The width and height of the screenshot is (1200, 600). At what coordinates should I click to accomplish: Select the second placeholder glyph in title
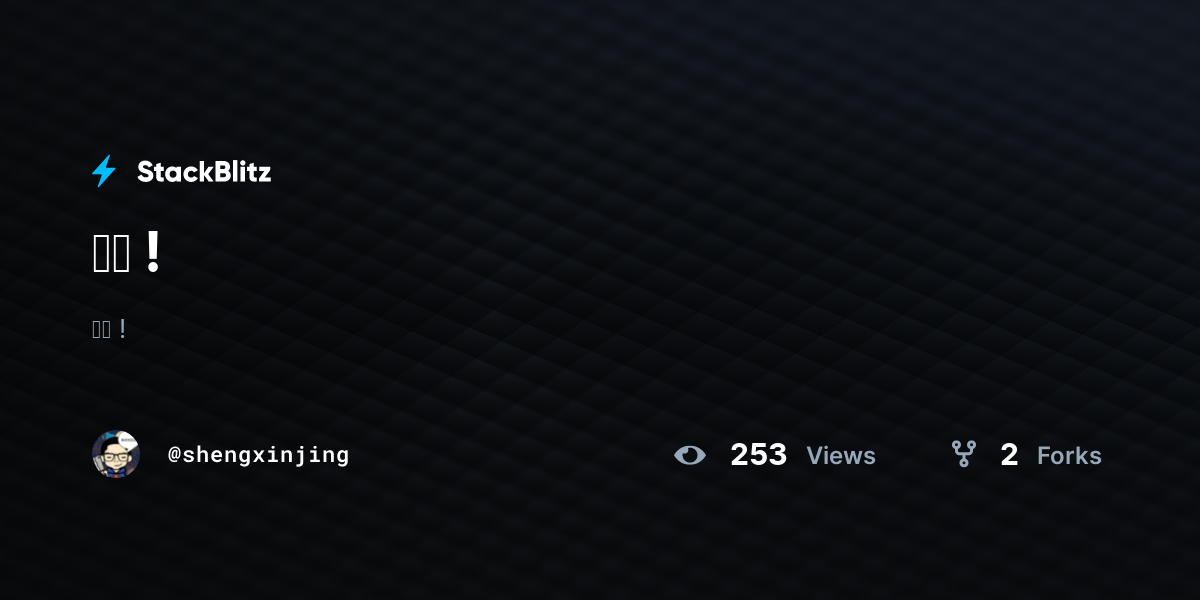point(121,254)
